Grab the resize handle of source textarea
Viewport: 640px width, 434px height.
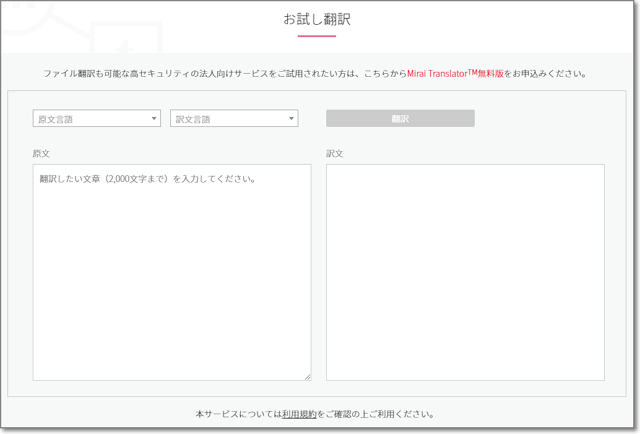point(307,376)
